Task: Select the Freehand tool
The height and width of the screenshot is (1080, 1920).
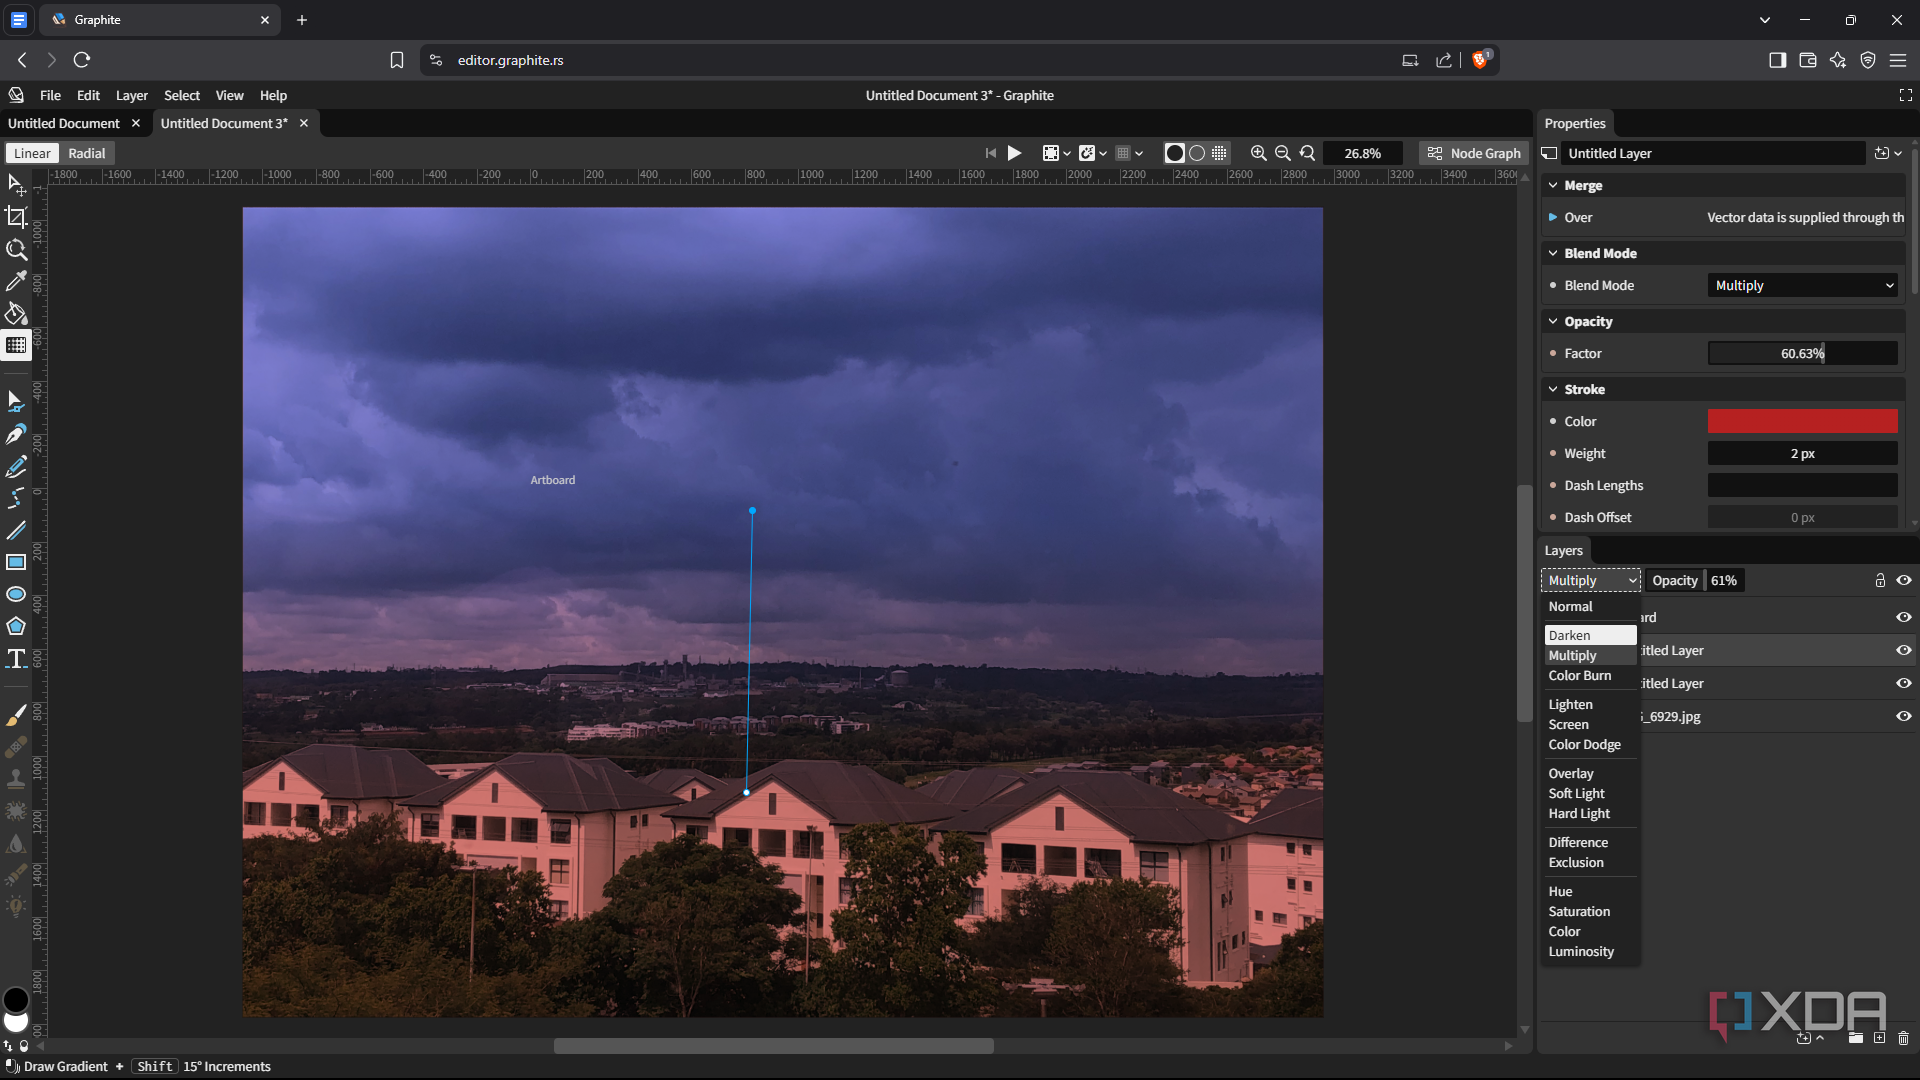Action: [16, 466]
